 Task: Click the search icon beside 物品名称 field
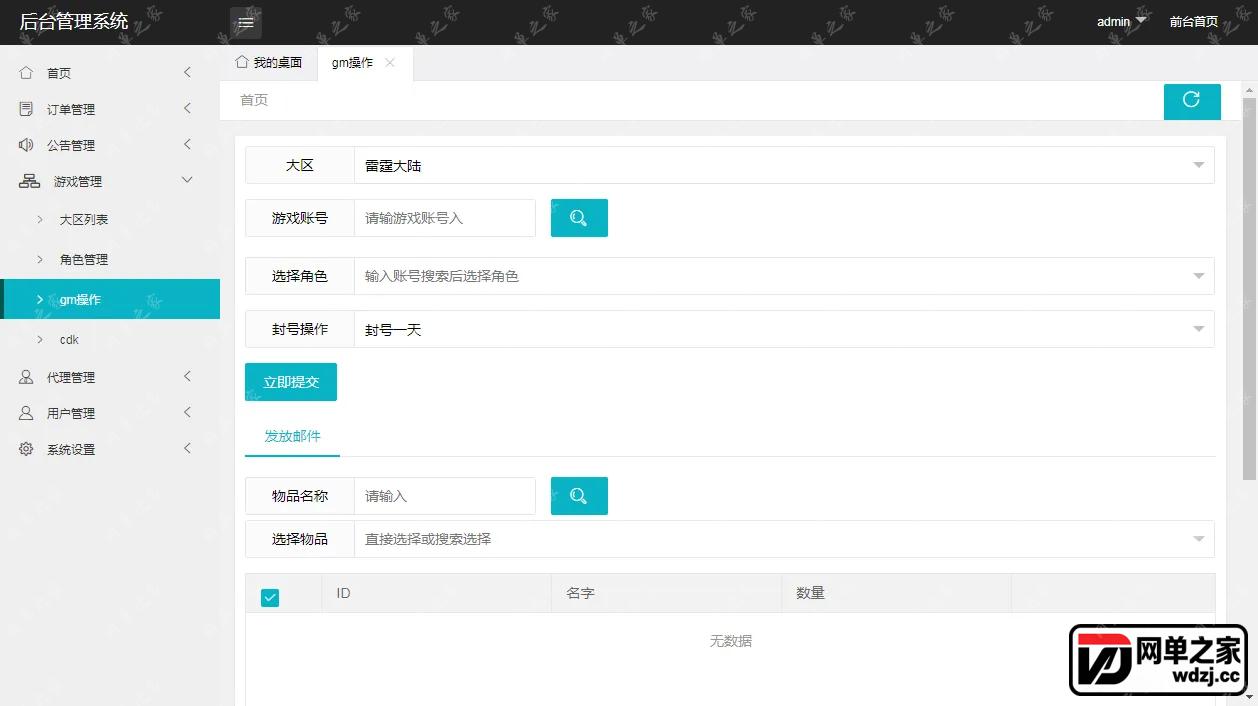579,496
